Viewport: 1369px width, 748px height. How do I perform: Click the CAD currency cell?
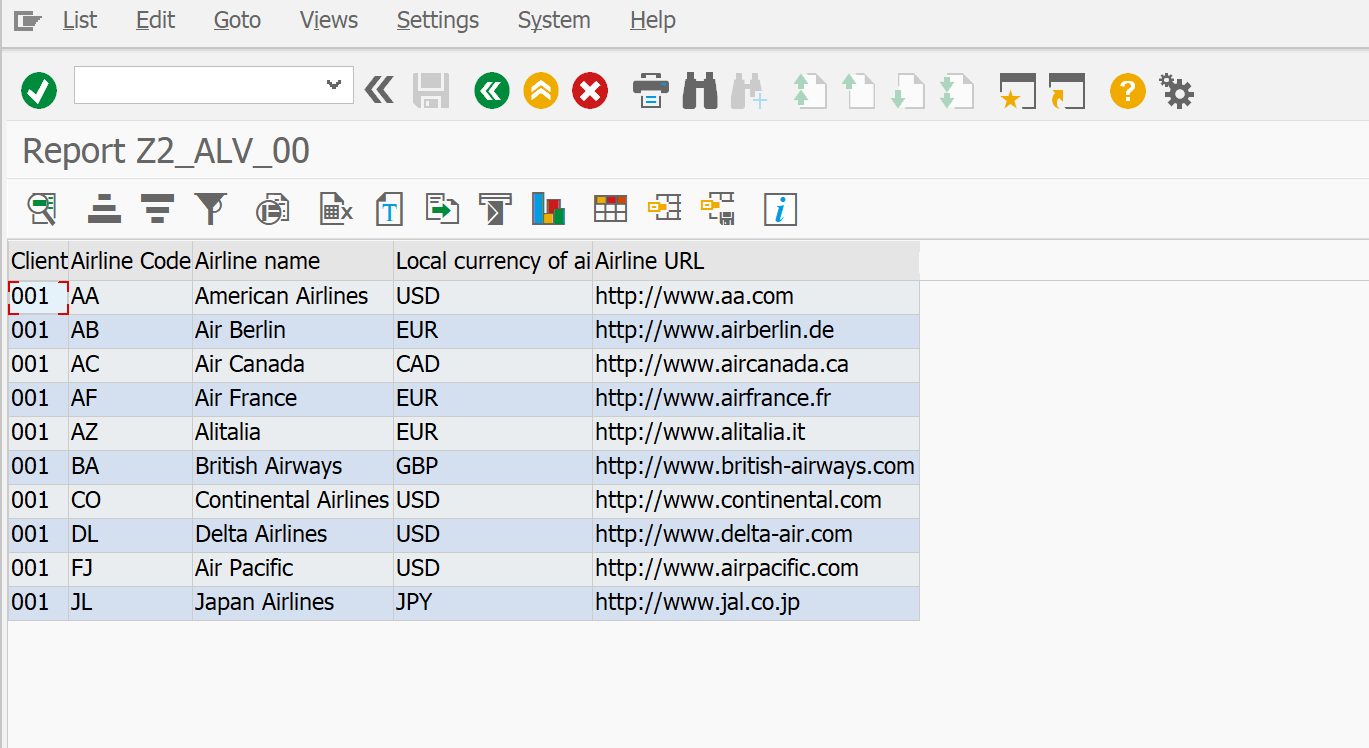point(493,365)
